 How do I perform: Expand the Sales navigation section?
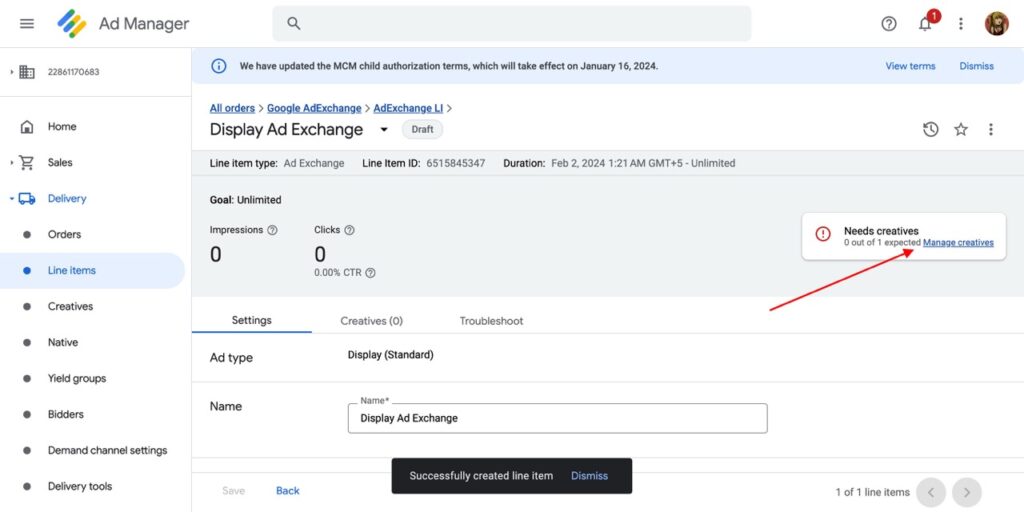[12, 162]
